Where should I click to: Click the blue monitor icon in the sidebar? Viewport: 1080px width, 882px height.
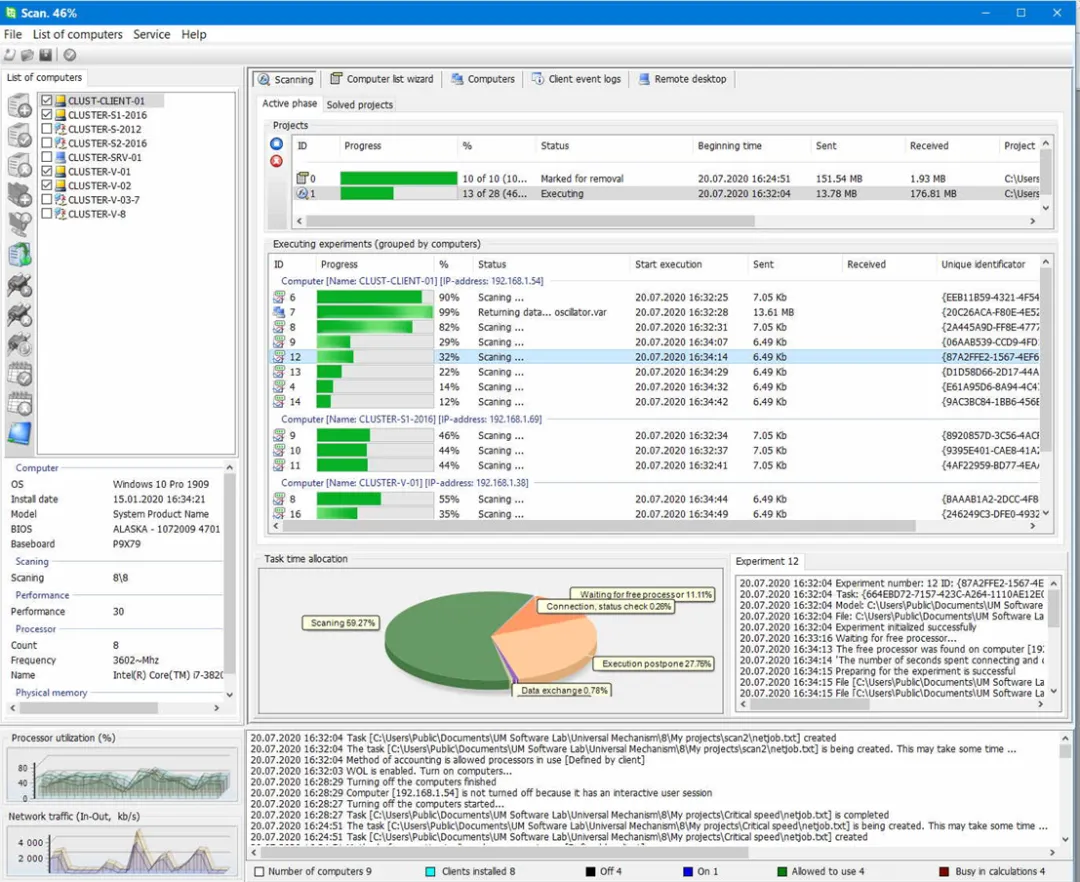click(x=19, y=434)
